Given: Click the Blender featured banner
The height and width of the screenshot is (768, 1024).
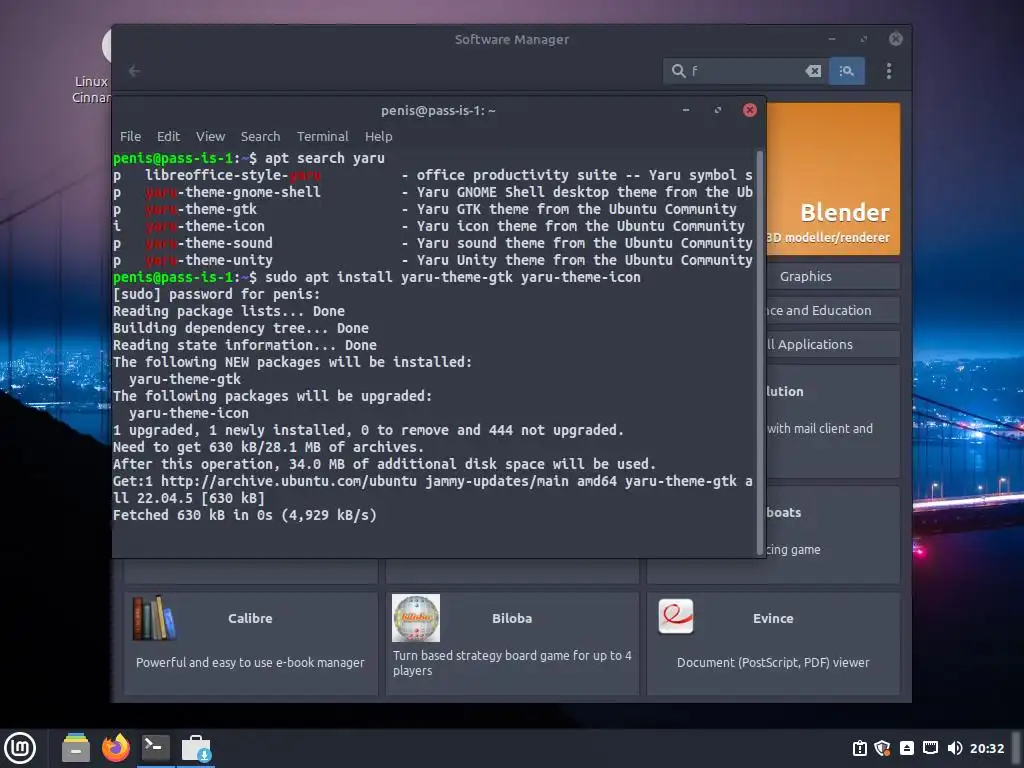Looking at the screenshot, I should coord(833,178).
